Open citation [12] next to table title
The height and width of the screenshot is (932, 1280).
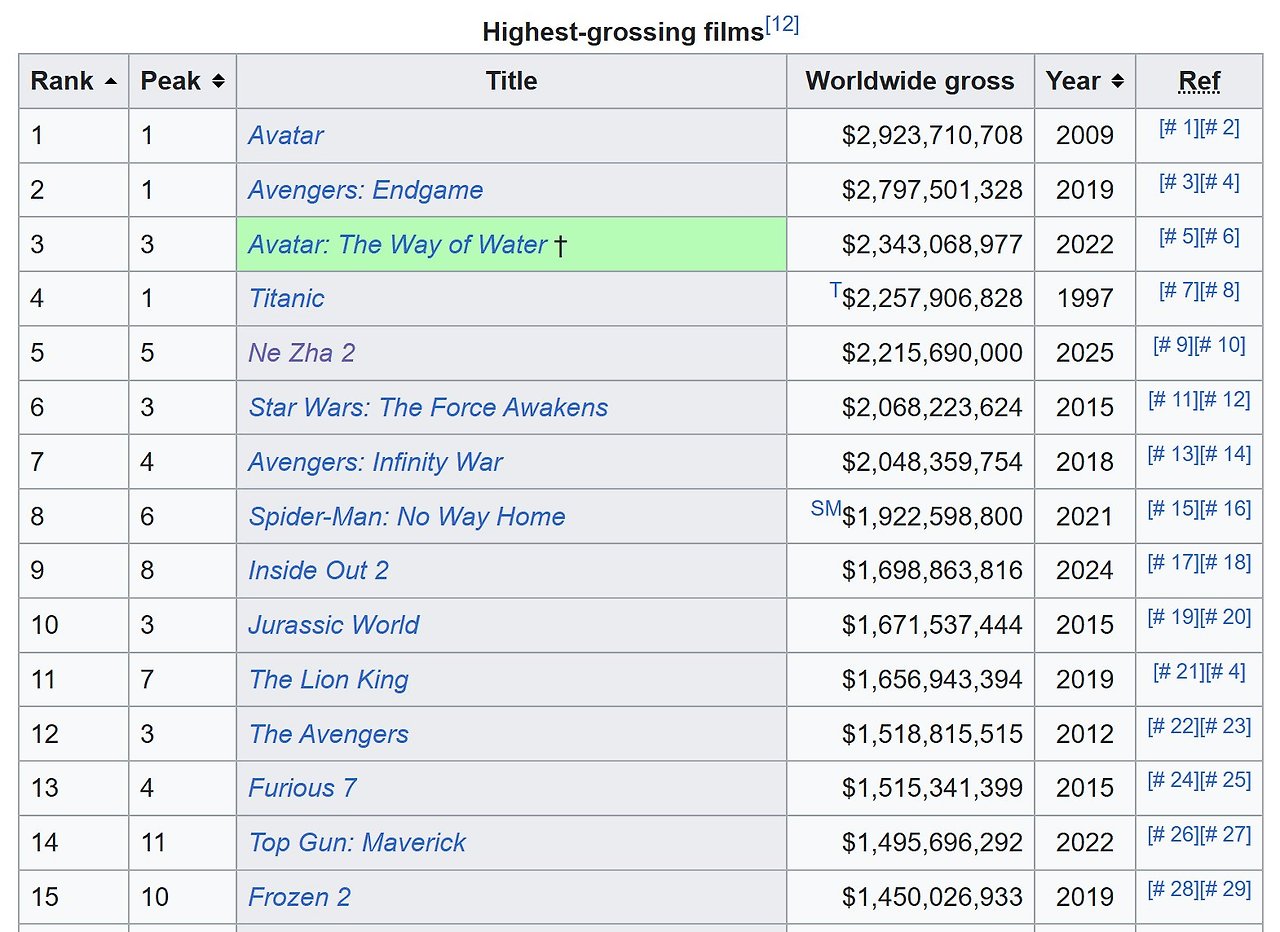point(782,25)
